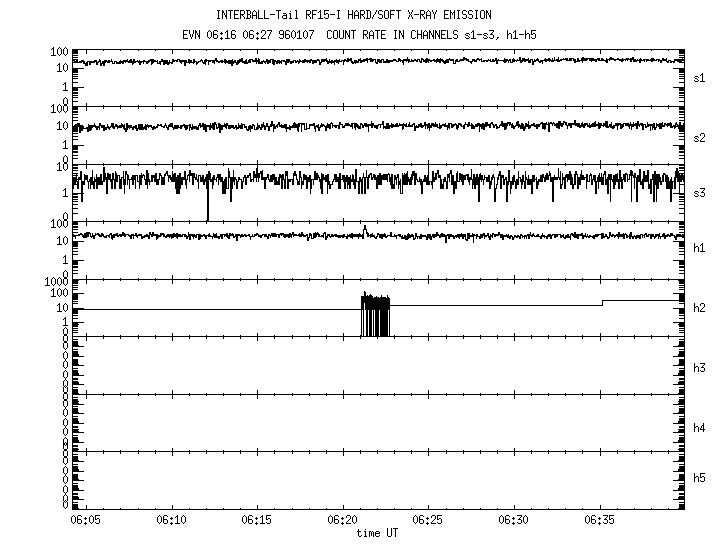The image size is (720, 550).
Task: Select the s2 channel label
Action: click(700, 136)
